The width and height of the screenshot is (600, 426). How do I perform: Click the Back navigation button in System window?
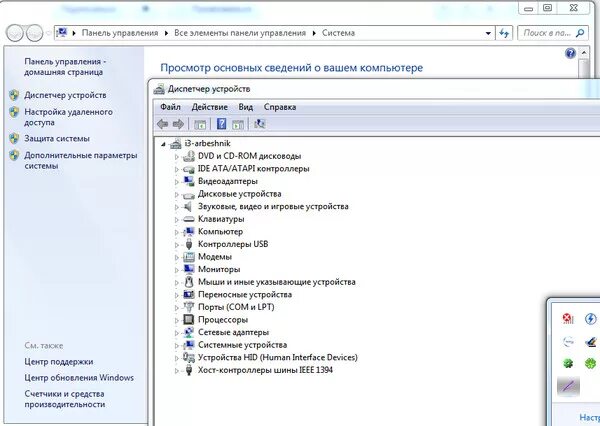click(x=15, y=33)
